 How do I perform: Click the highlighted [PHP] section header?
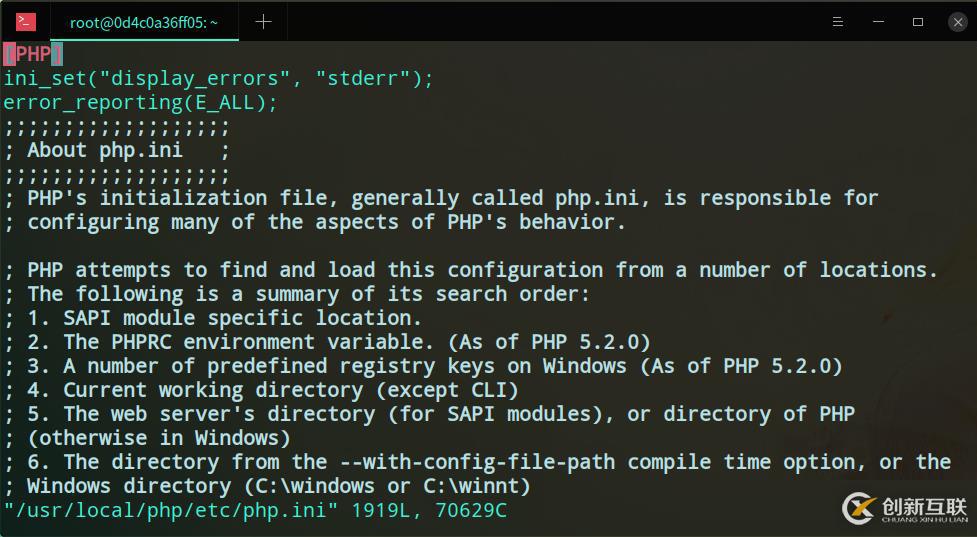click(x=33, y=54)
